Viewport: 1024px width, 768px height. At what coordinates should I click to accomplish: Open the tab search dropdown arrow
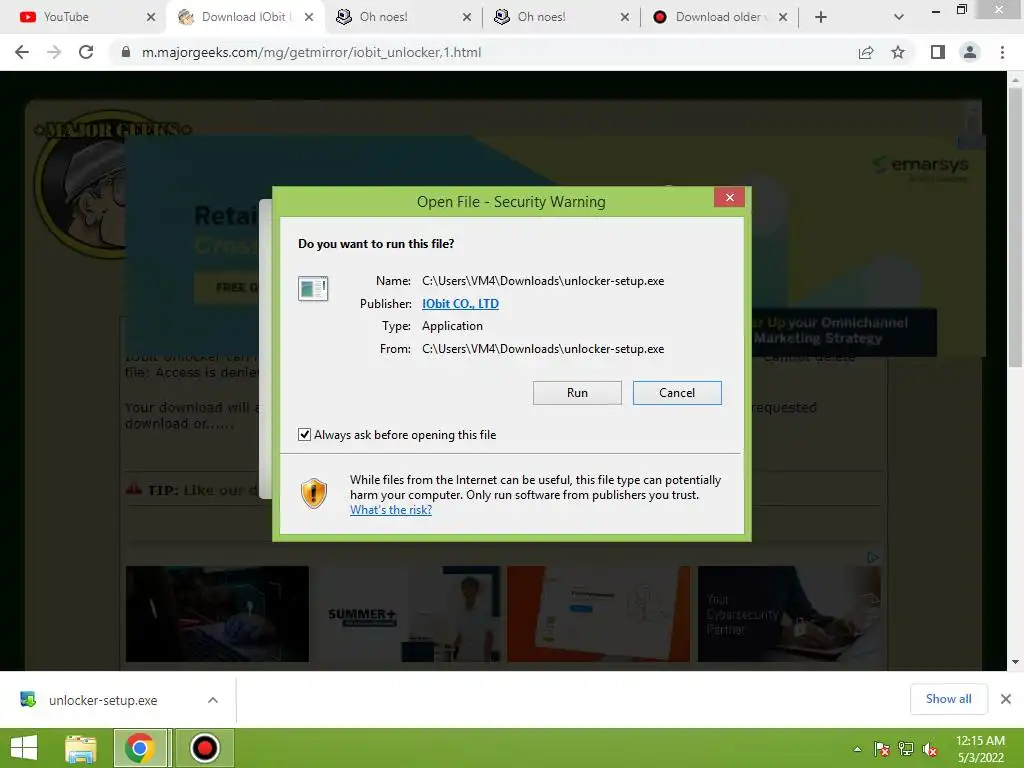899,17
